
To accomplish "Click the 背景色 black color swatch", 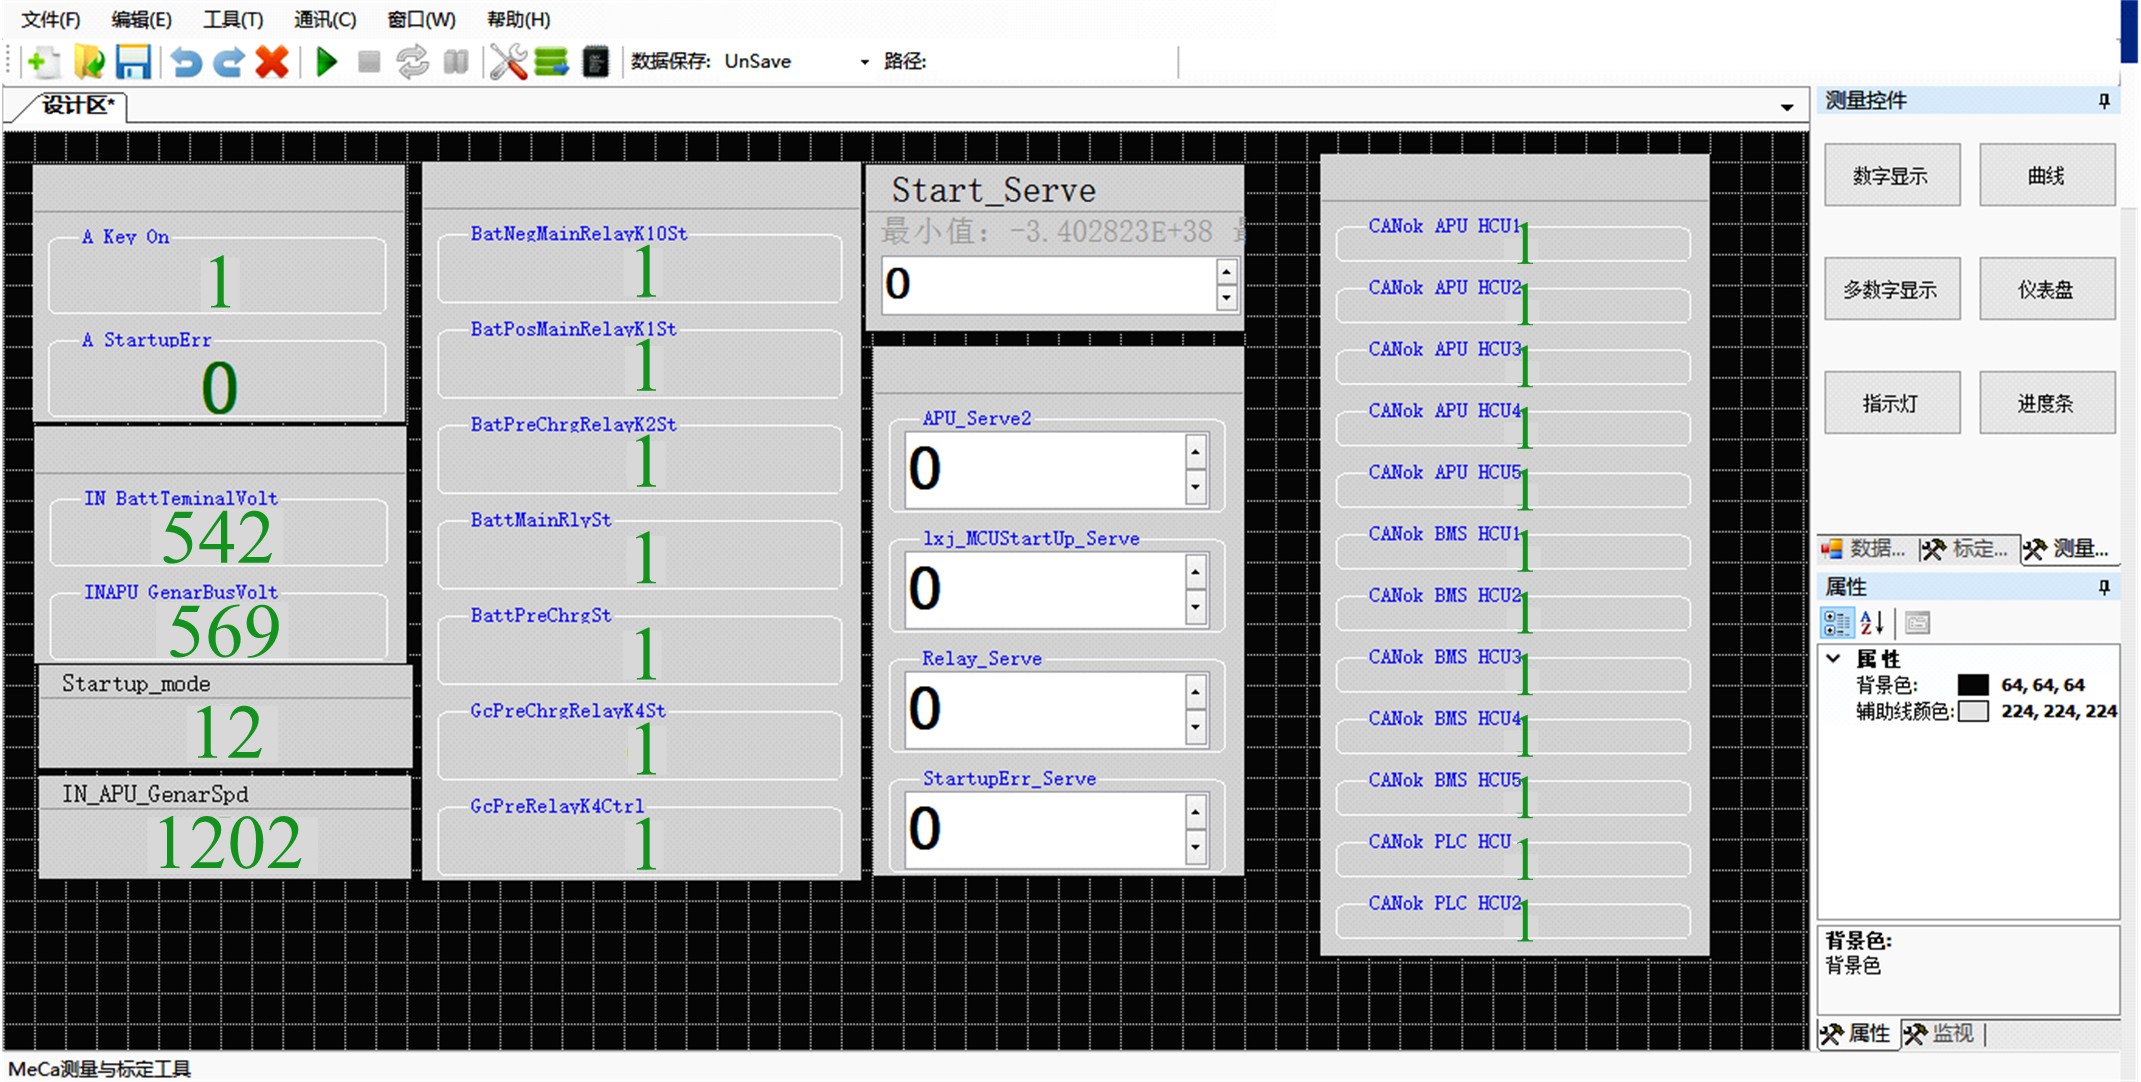I will tap(1972, 685).
